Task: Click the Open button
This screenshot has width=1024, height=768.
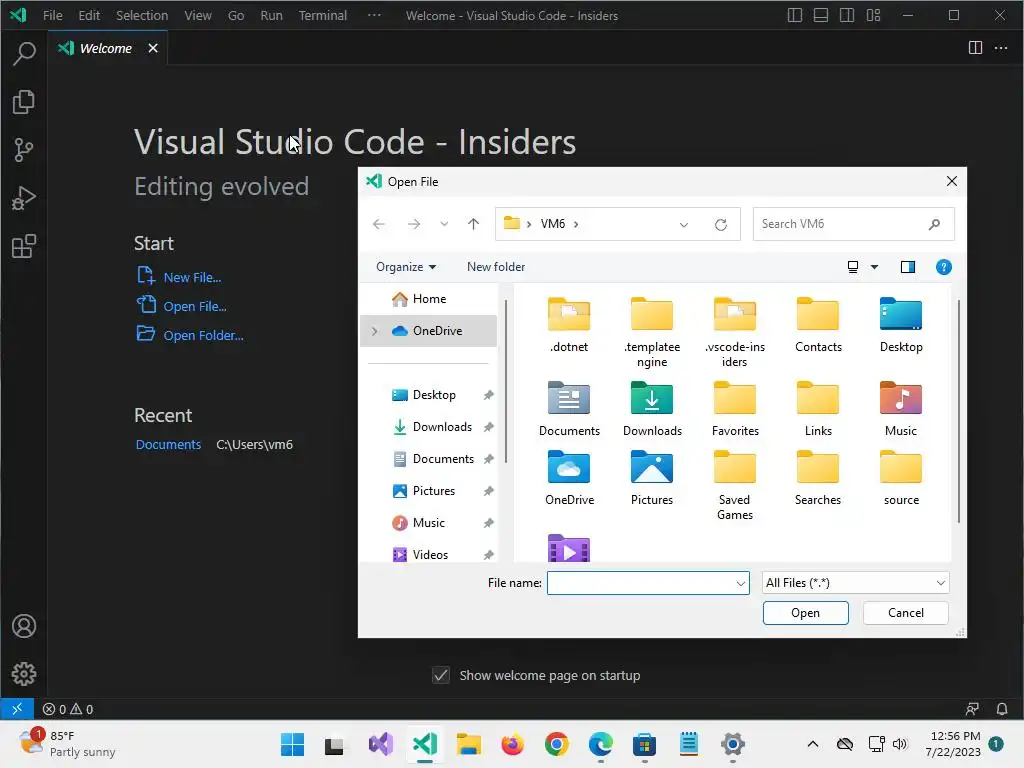Action: (805, 613)
